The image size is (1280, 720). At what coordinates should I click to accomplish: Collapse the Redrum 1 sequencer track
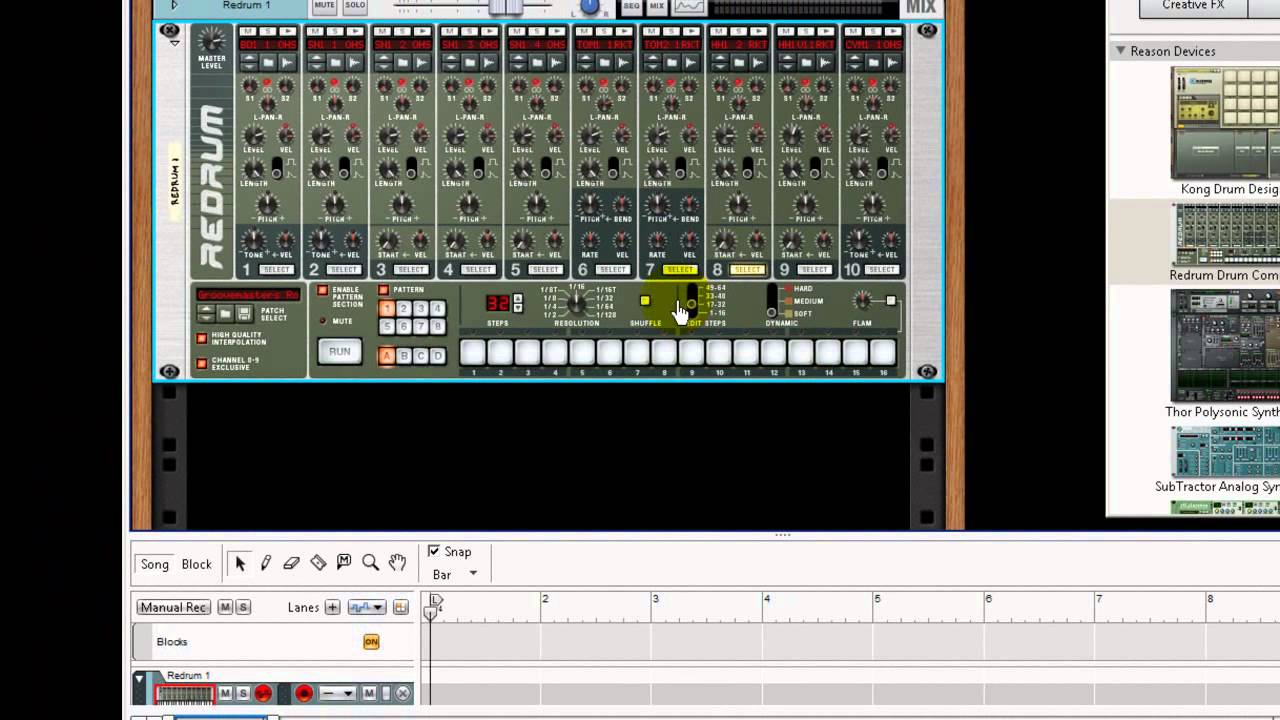tap(140, 677)
